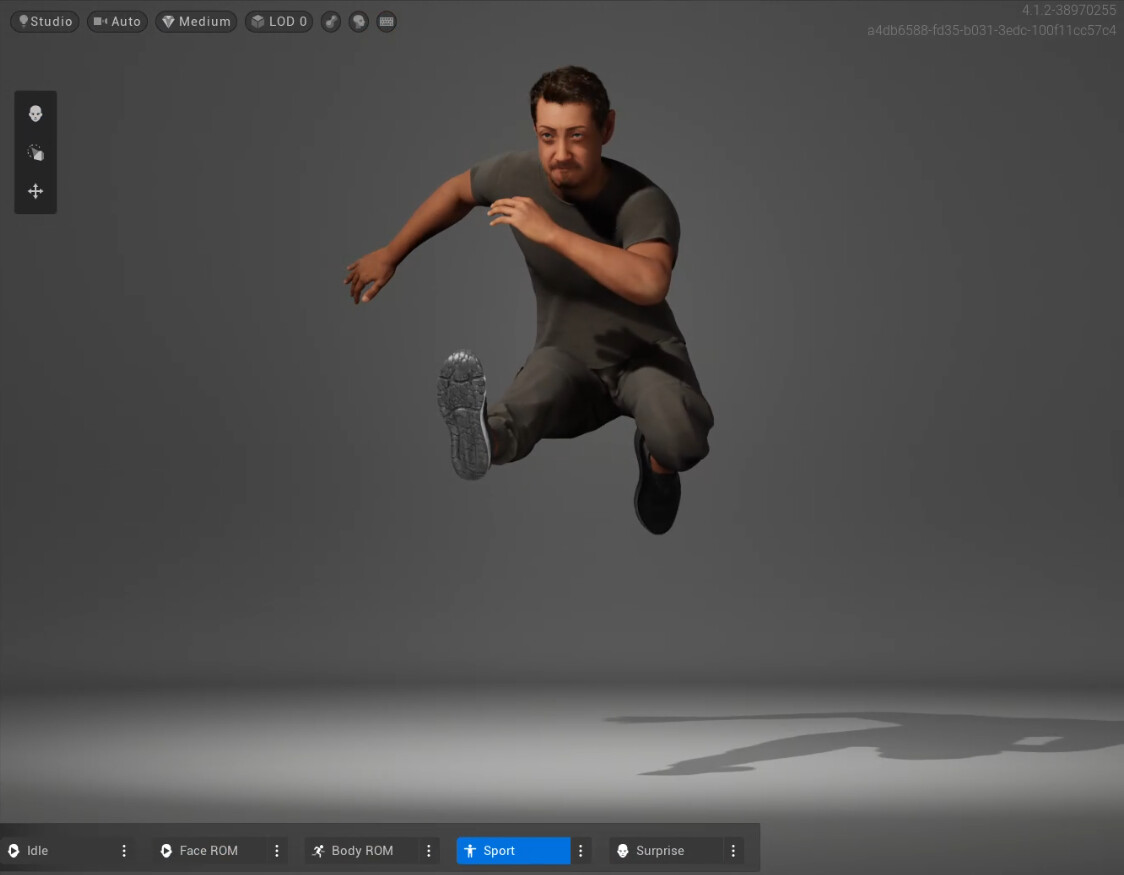Click the skeleton rig icon in top toolbar
Screen dimensions: 1124x875
click(x=331, y=21)
